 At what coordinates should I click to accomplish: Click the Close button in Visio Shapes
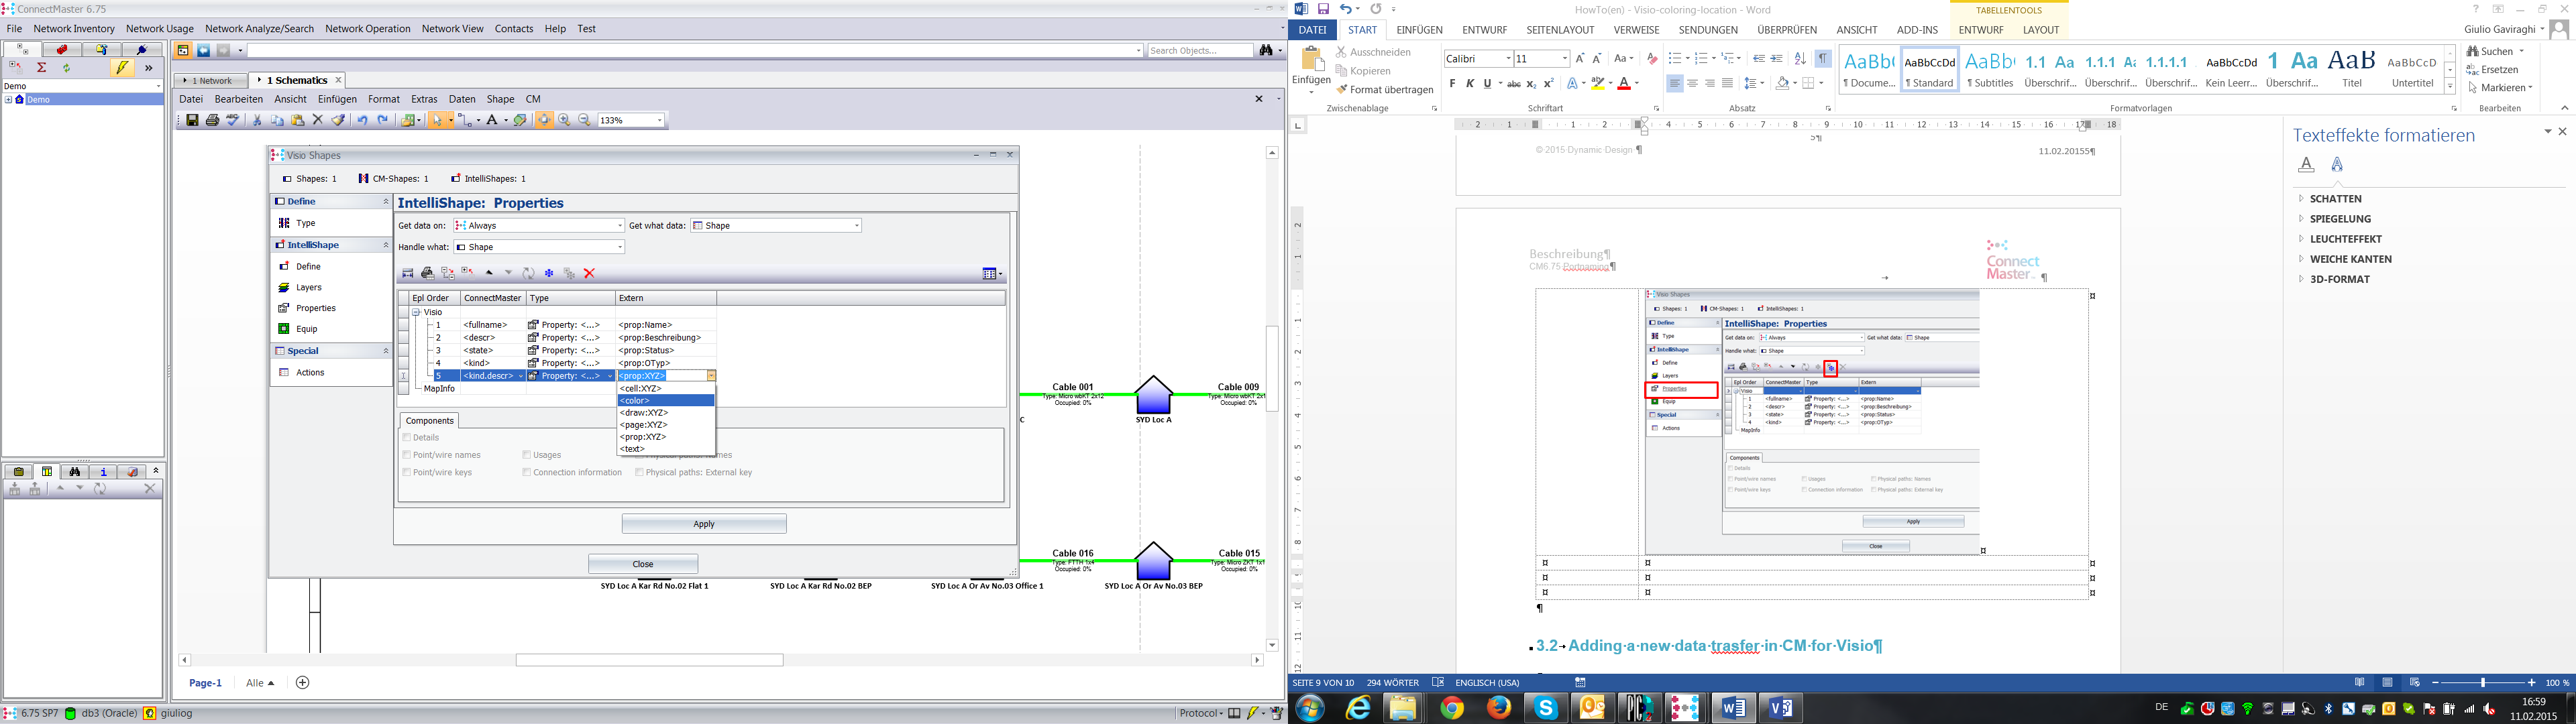(x=643, y=564)
